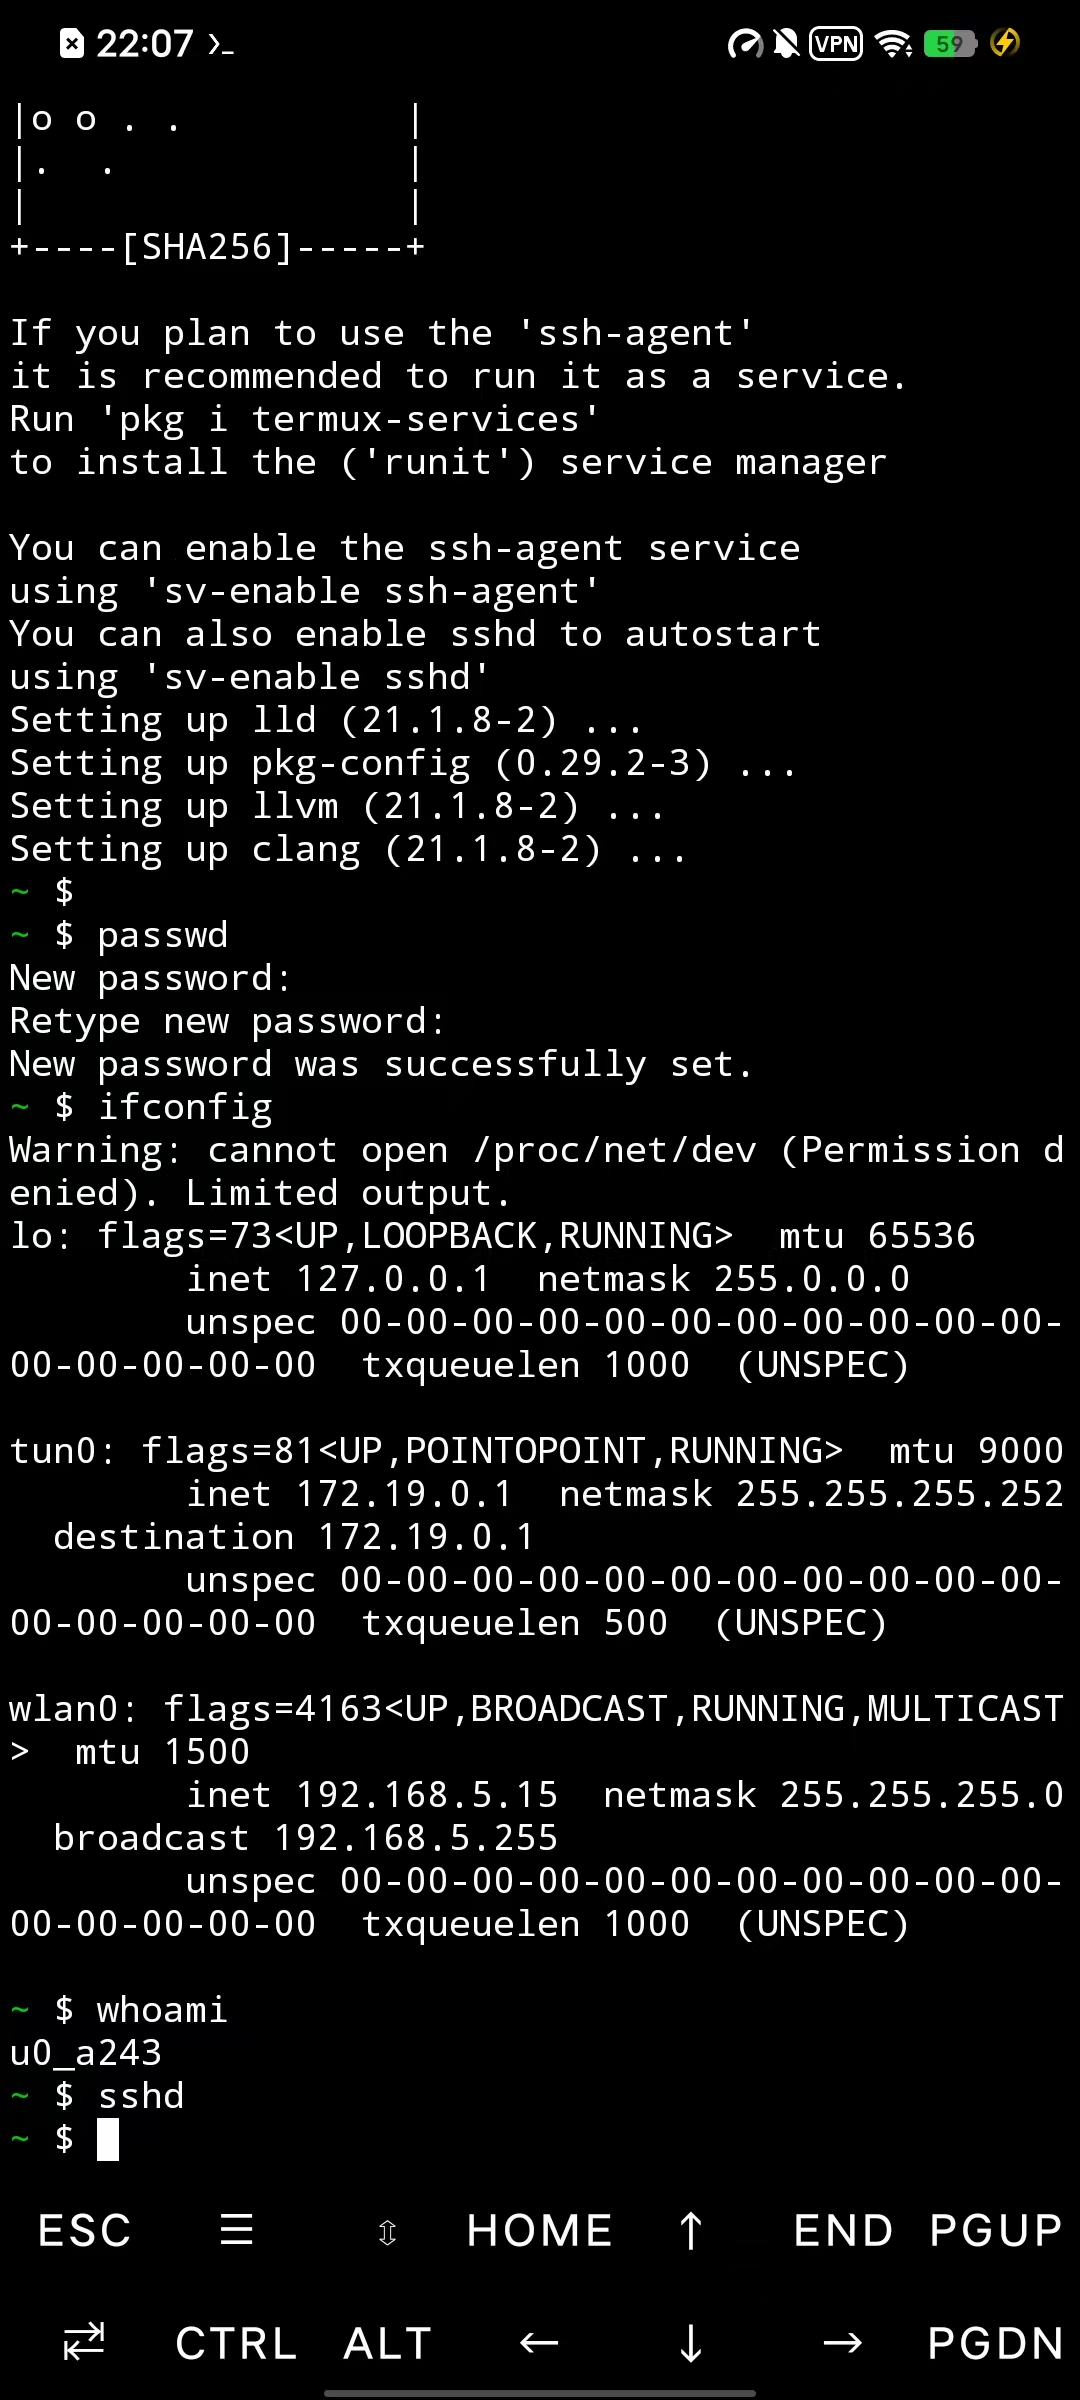1080x2400 pixels.
Task: Tap the PGUP extra key
Action: [995, 2231]
